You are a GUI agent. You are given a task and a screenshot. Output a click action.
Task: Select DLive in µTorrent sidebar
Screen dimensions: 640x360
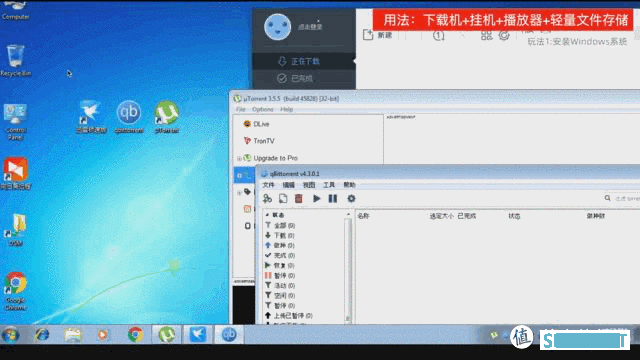click(256, 124)
